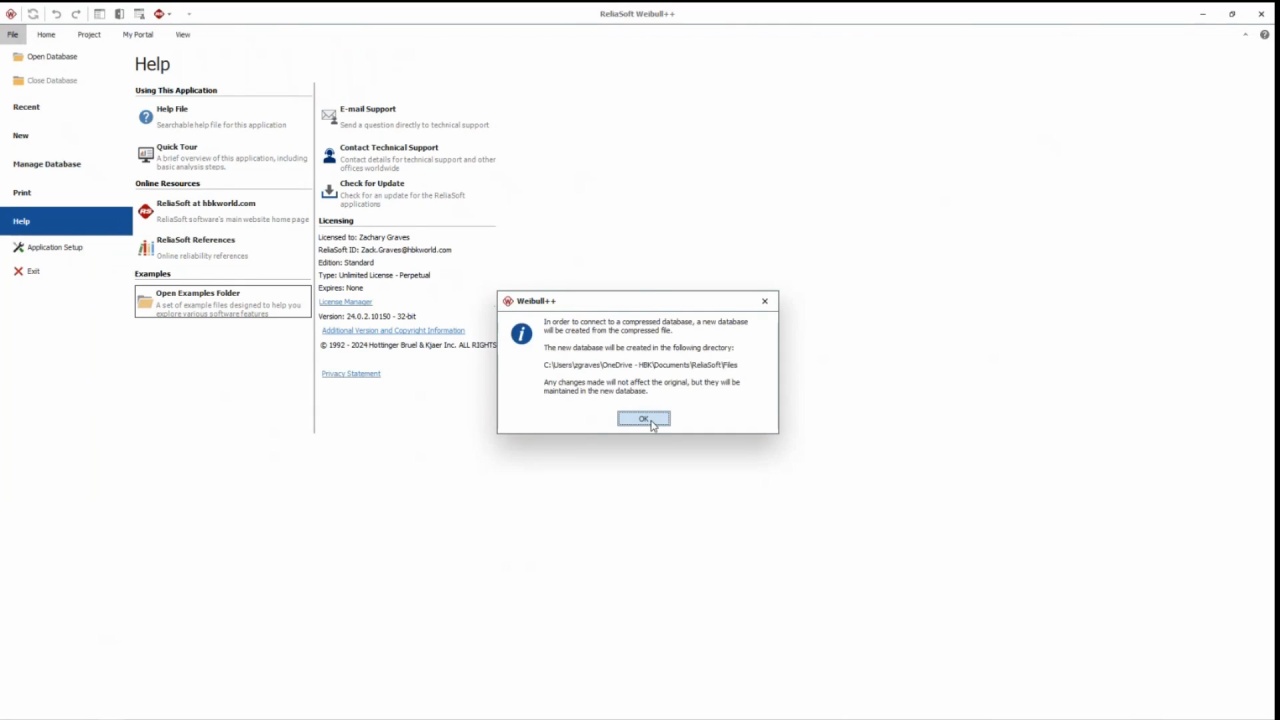Click the Redo arrow in the toolbar
Viewport: 1280px width, 720px height.
pos(76,14)
